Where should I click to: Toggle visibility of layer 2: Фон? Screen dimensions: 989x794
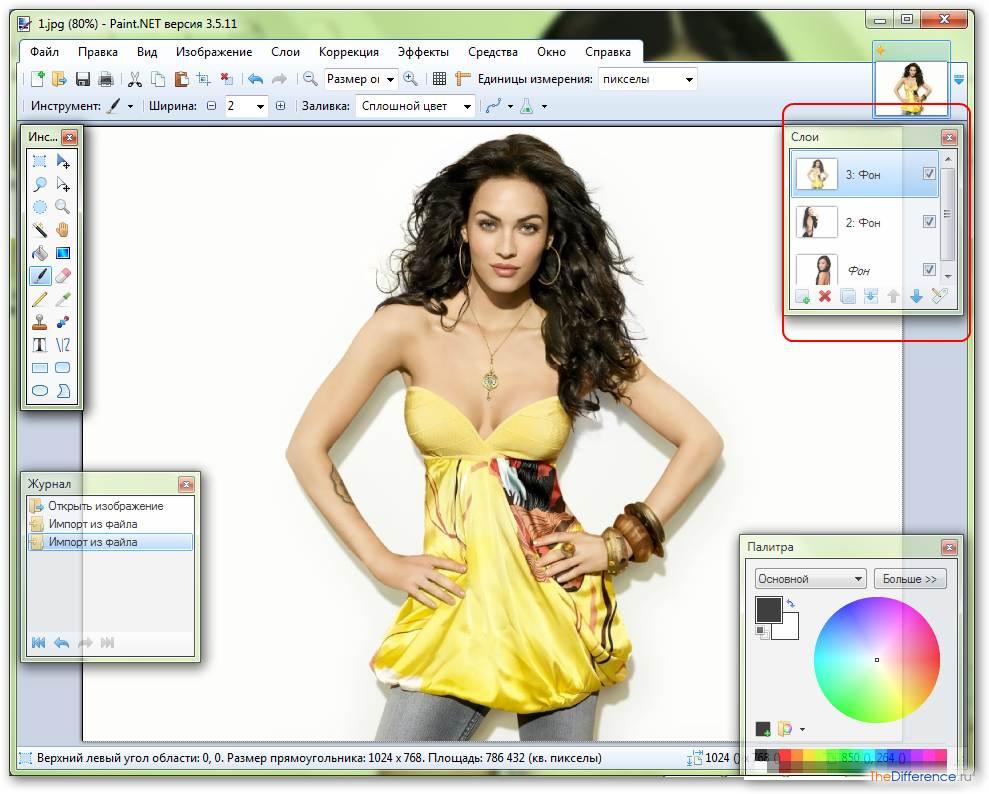click(928, 221)
